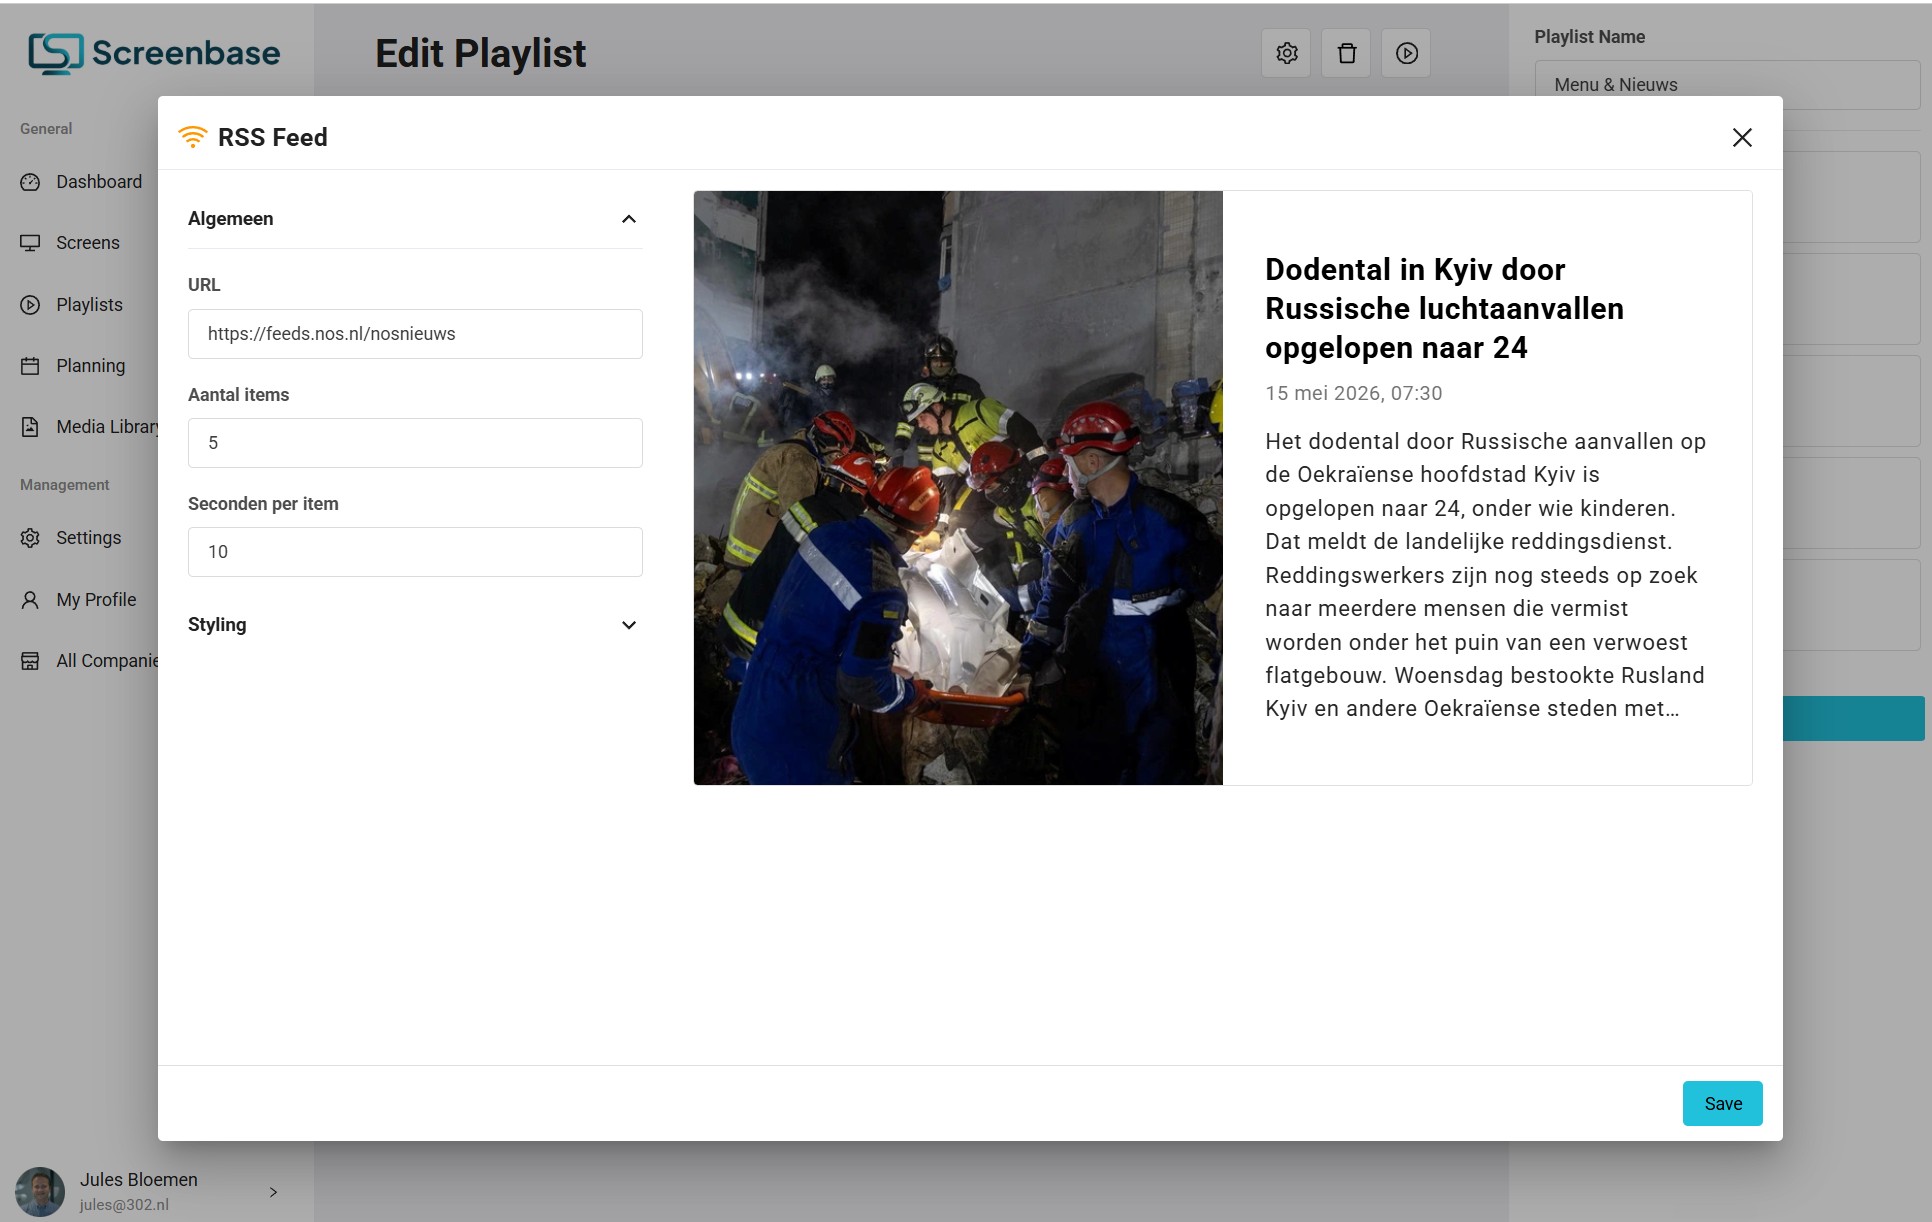Click the 'Playlist Name' label

coord(1589,37)
